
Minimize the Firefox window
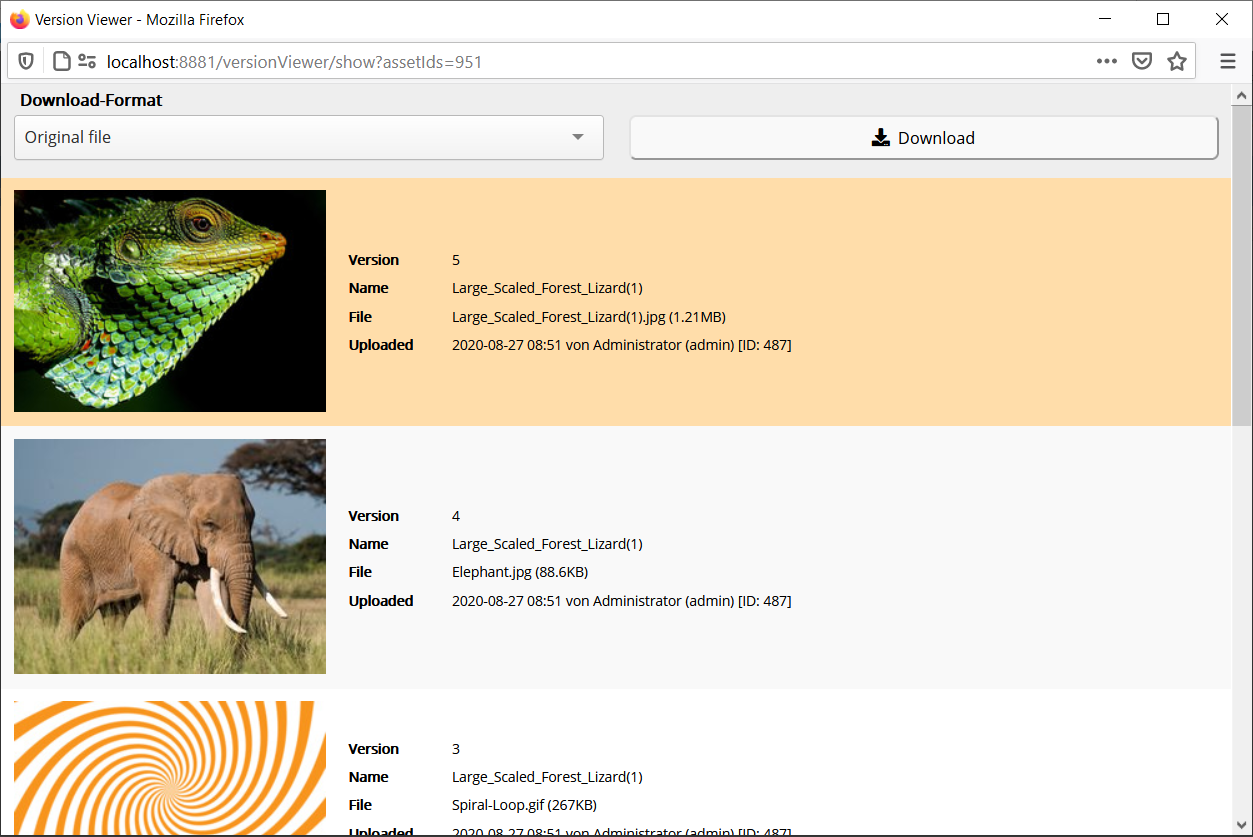[1105, 19]
